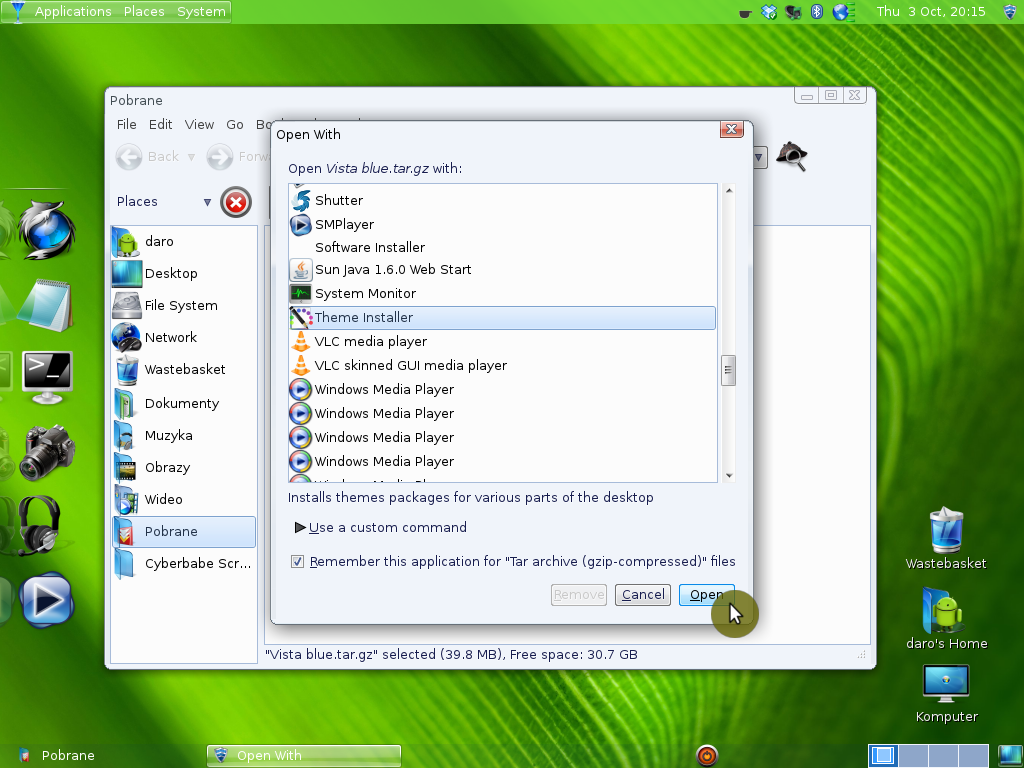This screenshot has width=1024, height=768.
Task: Open the Back button history dropdown arrow
Action: pos(191,157)
